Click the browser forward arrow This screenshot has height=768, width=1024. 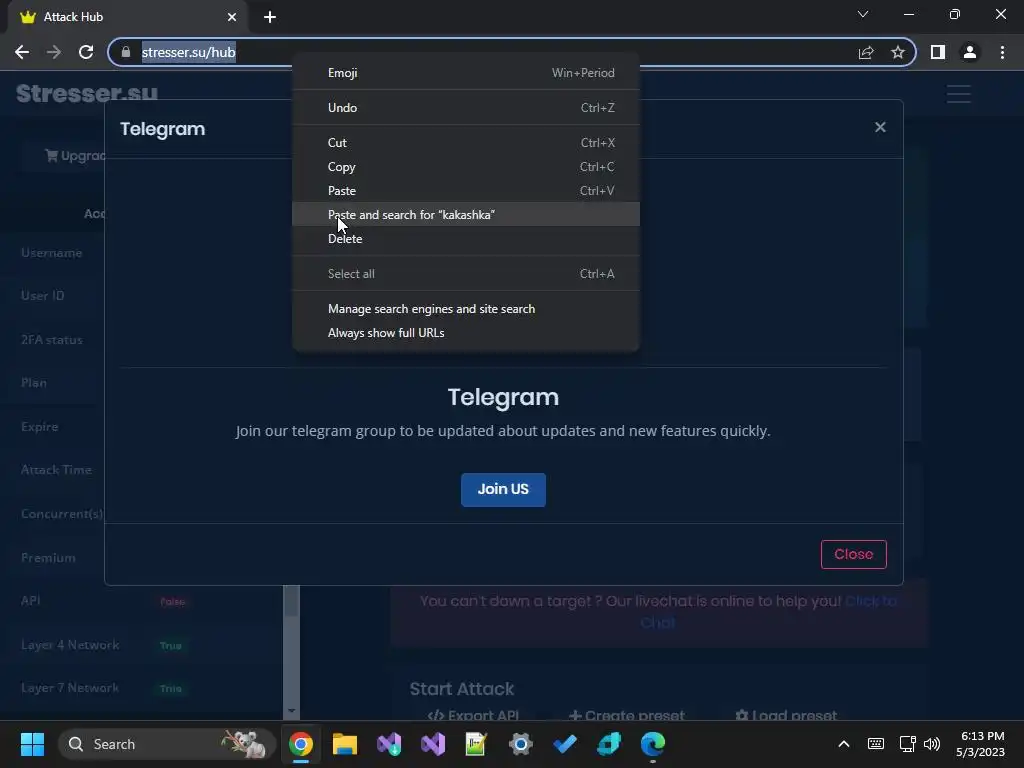click(54, 52)
